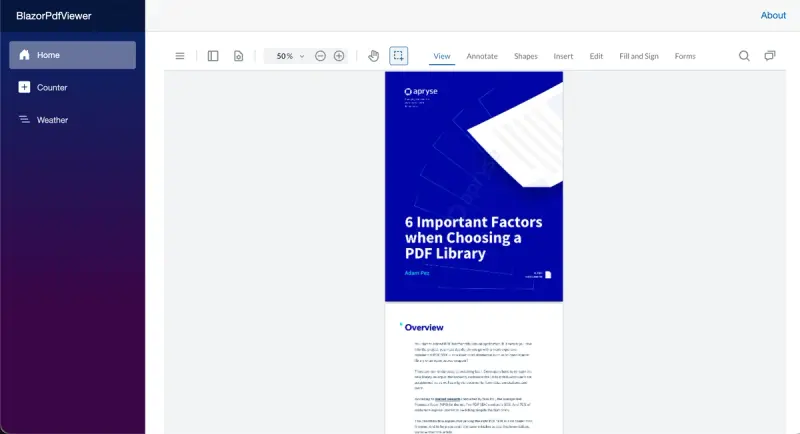This screenshot has width=800, height=434.
Task: Click the Overview heading in the document
Action: tap(423, 327)
